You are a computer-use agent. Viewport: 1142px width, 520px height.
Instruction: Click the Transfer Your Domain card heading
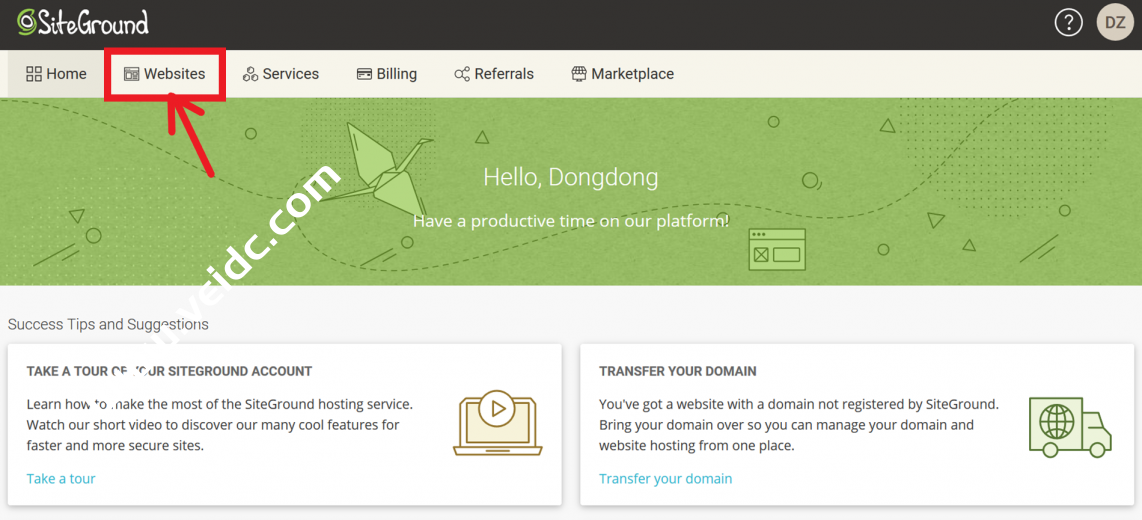(x=677, y=371)
